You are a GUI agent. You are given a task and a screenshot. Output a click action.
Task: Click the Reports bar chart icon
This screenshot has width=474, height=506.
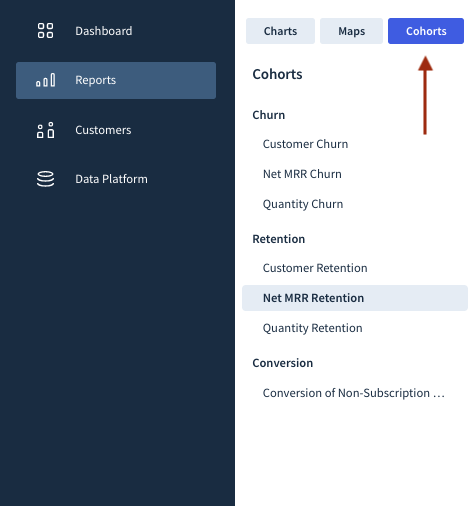coord(45,80)
